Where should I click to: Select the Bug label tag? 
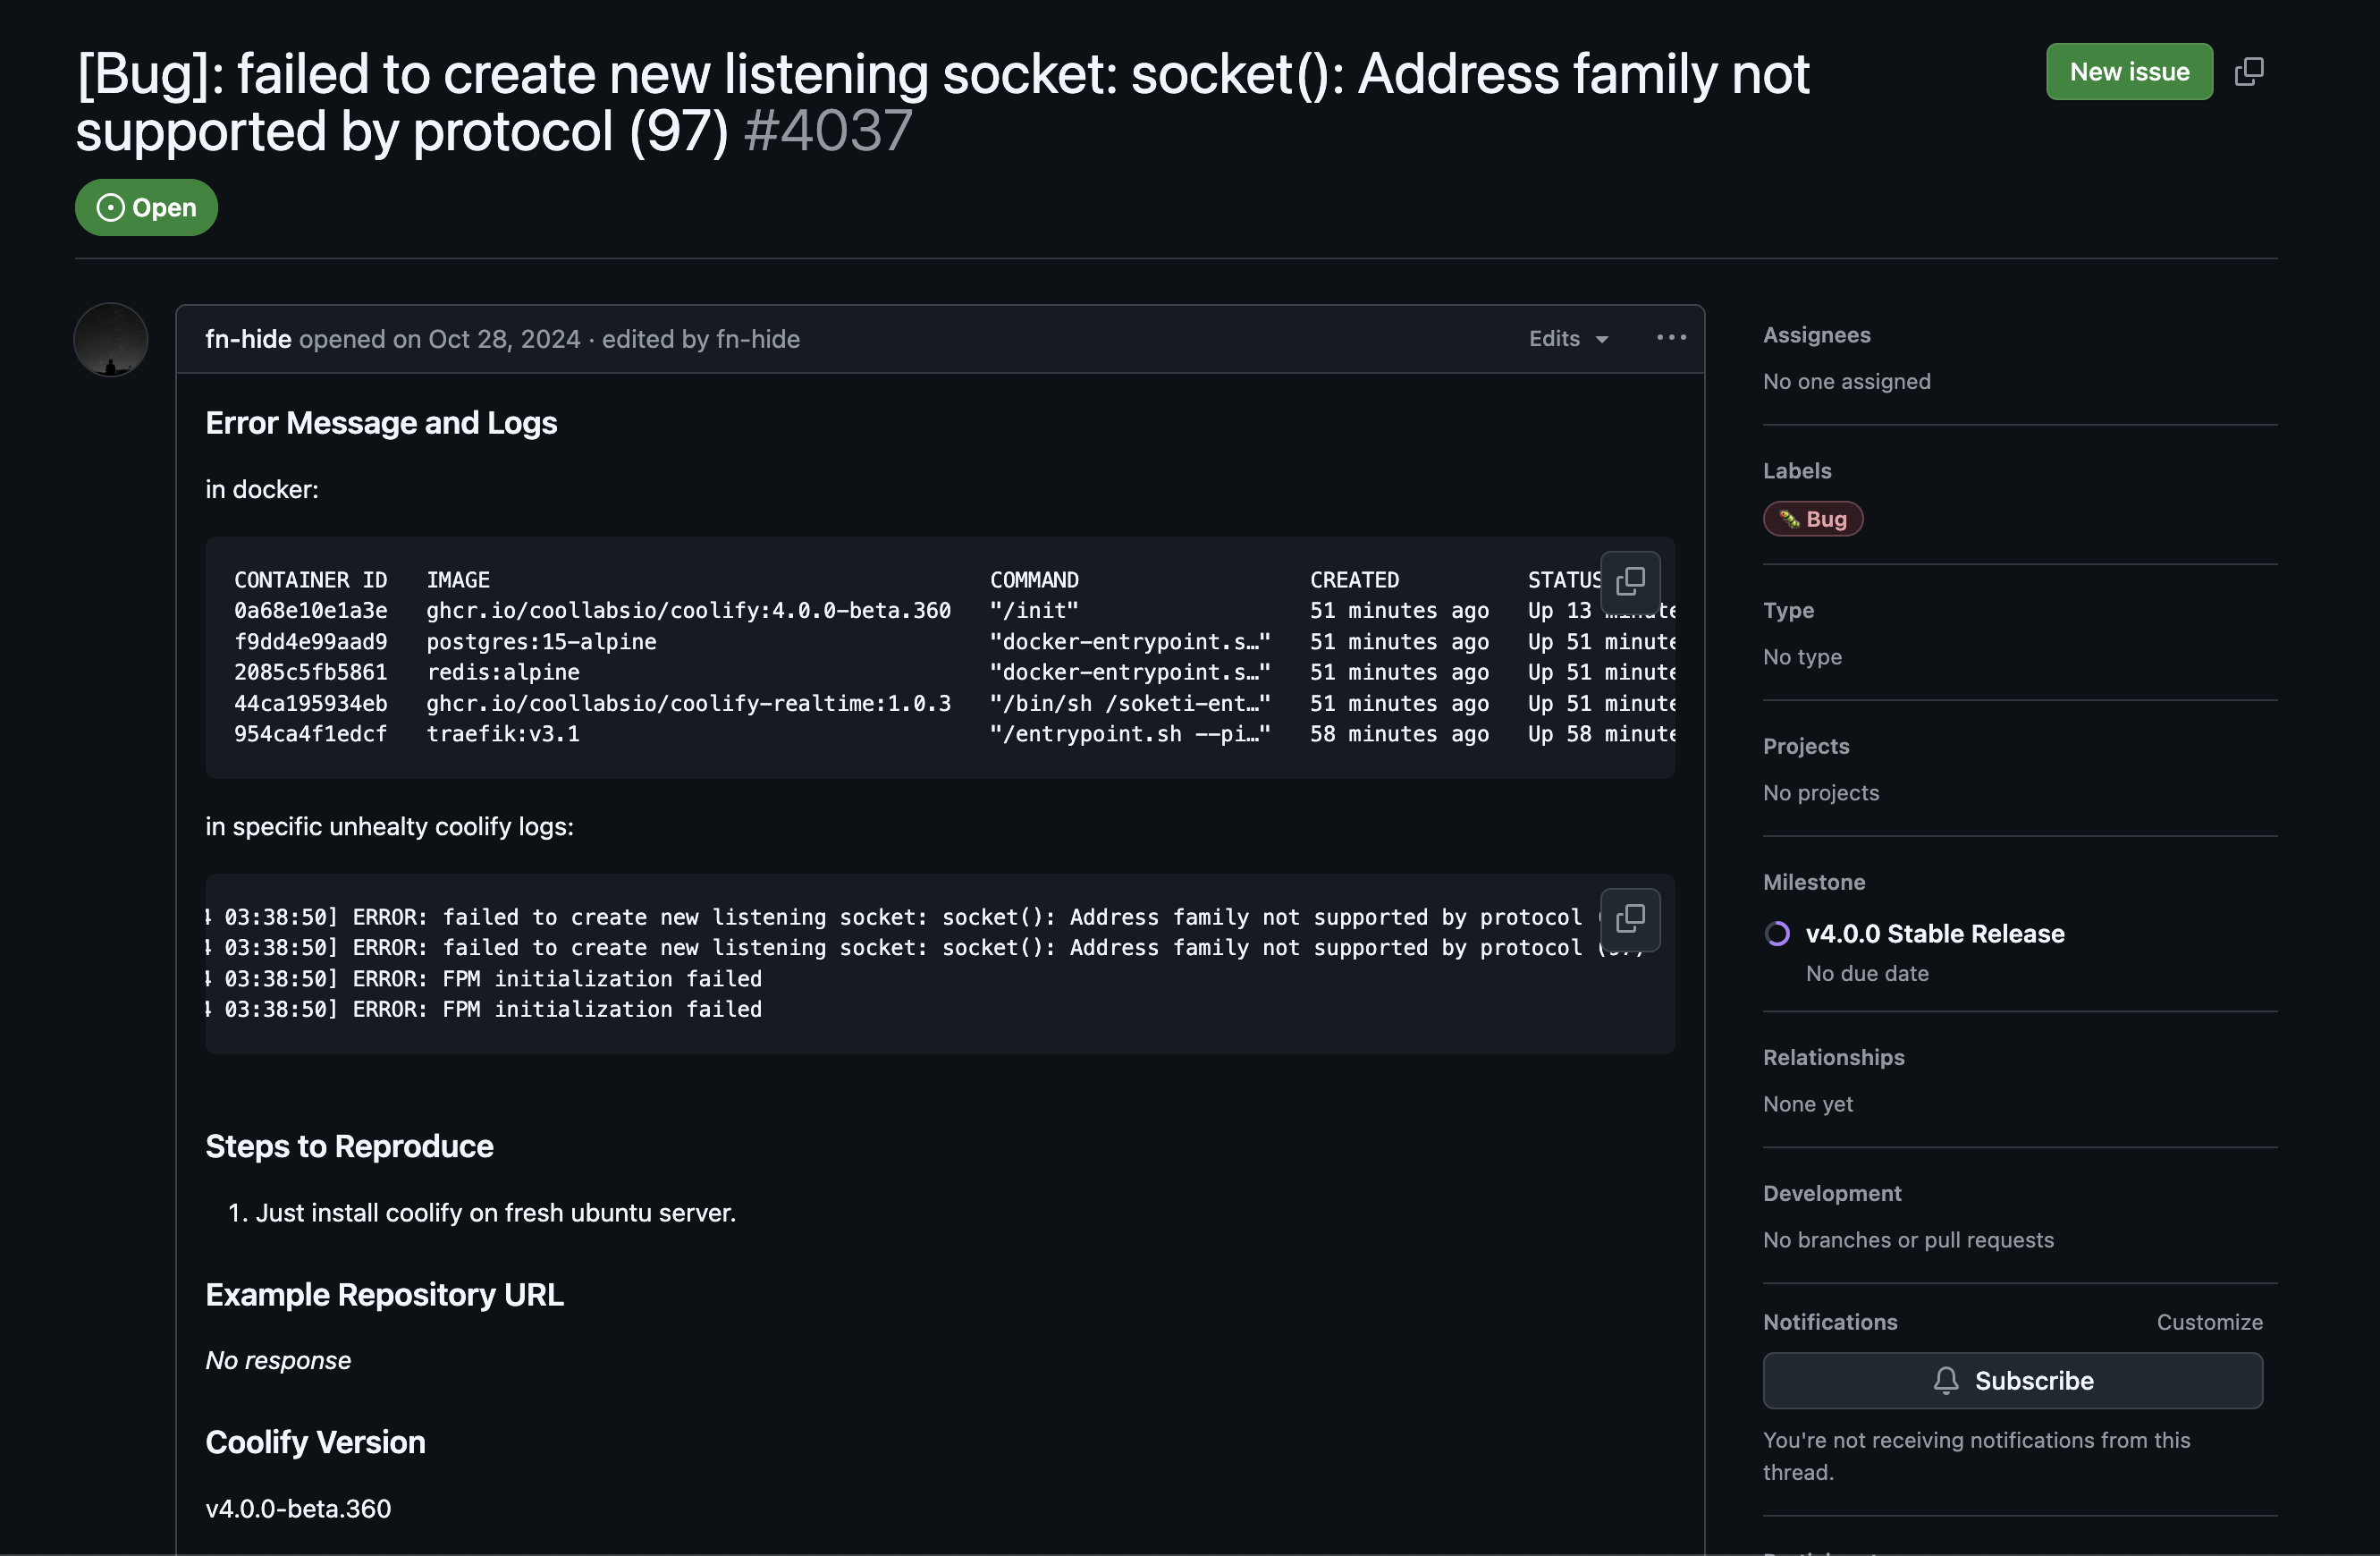point(1813,519)
